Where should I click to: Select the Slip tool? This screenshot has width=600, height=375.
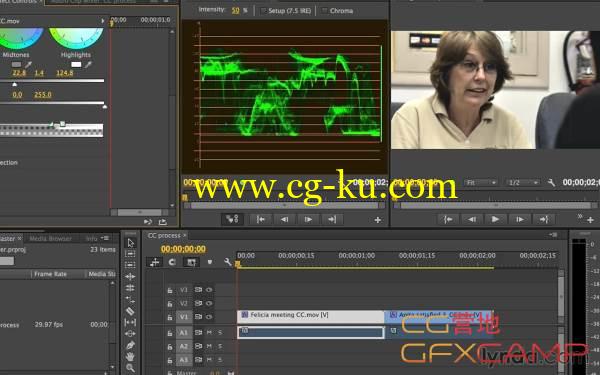(x=130, y=322)
